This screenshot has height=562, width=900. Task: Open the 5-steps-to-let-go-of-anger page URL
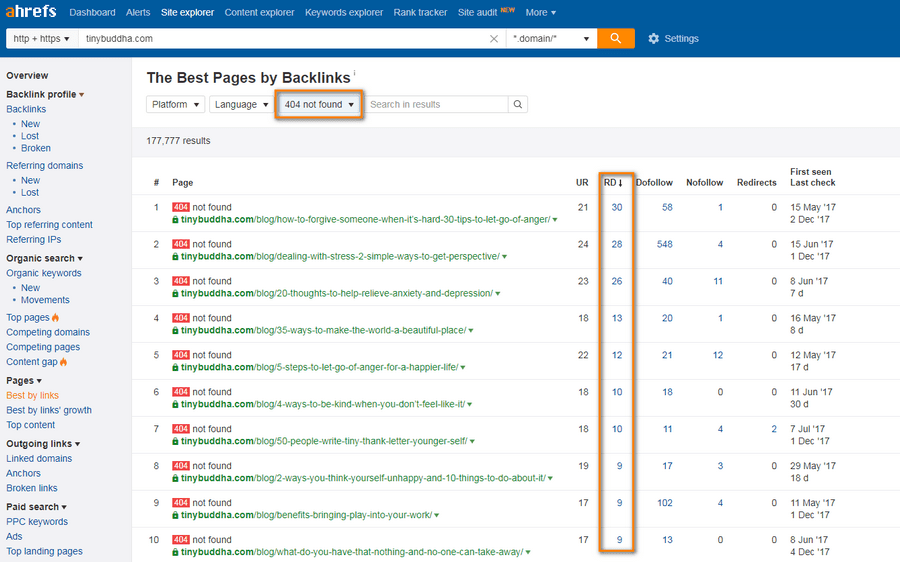tap(320, 367)
